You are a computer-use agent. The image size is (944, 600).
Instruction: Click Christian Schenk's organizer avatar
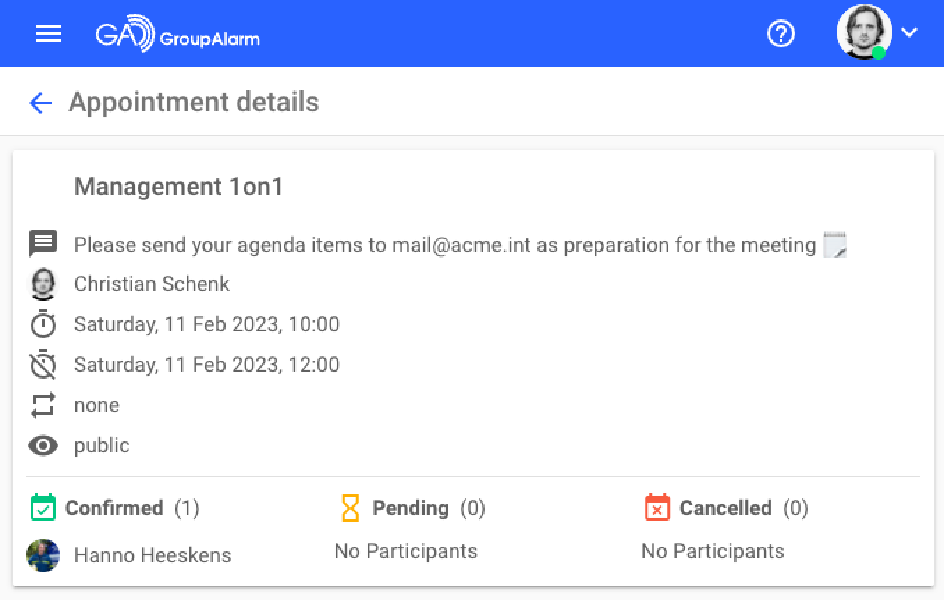coord(43,284)
